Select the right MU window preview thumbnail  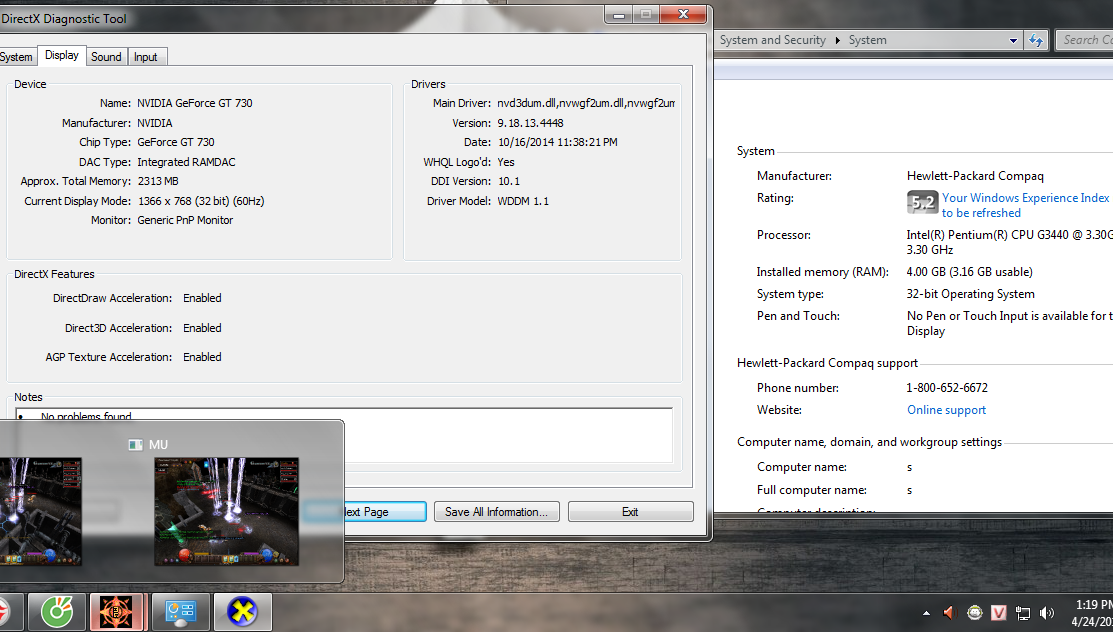226,511
